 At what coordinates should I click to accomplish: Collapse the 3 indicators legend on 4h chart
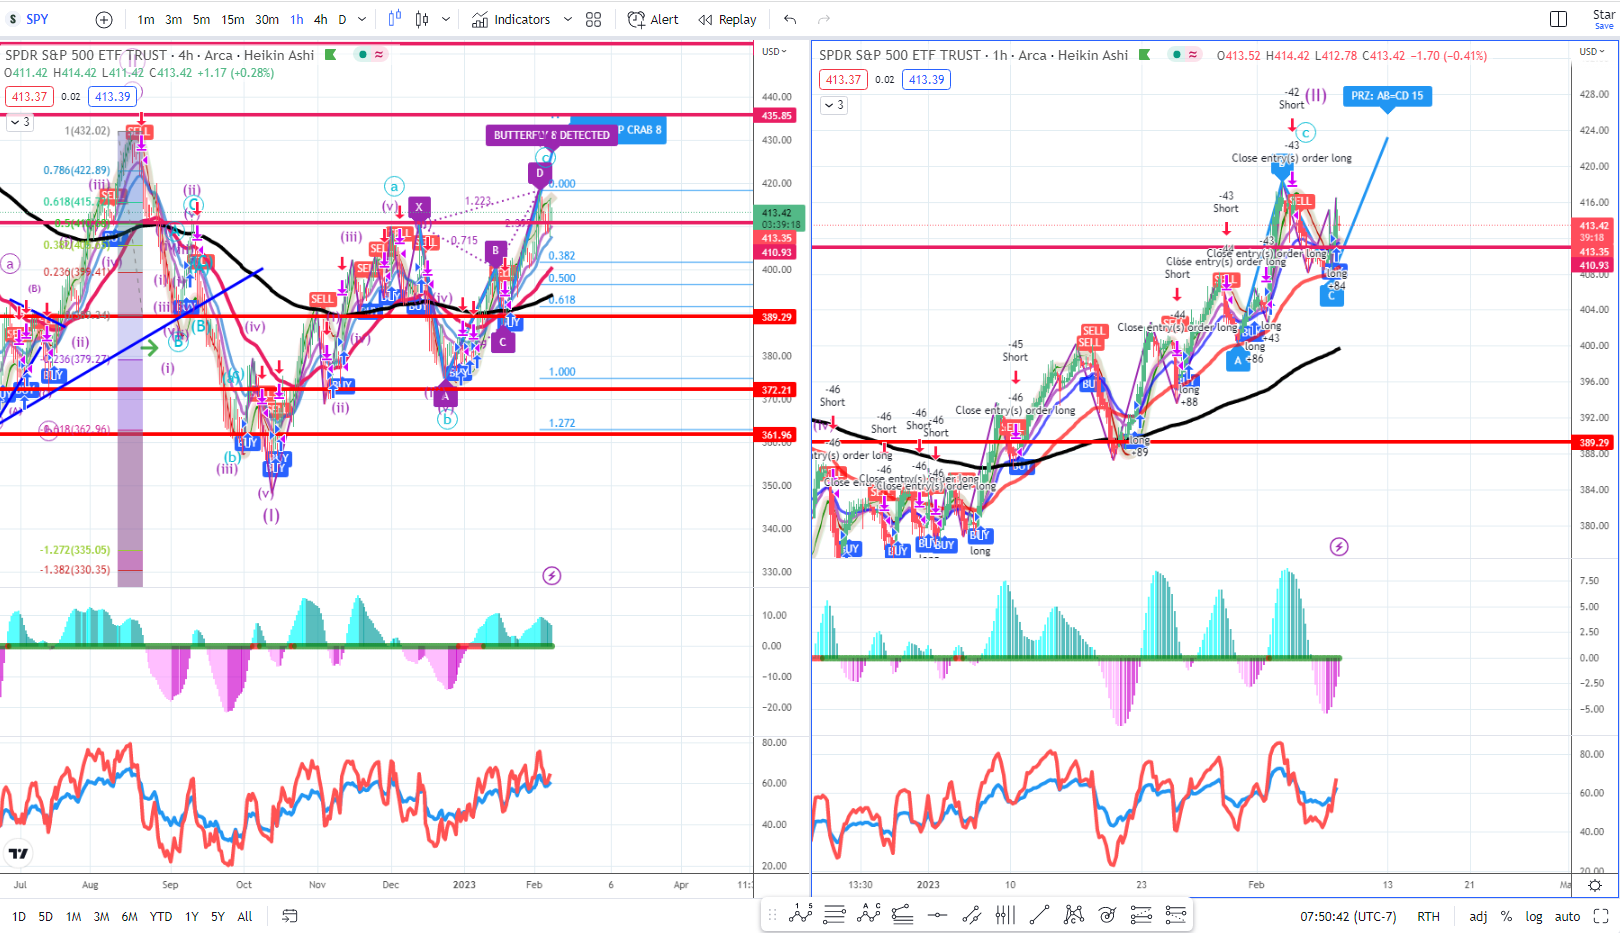coord(19,122)
